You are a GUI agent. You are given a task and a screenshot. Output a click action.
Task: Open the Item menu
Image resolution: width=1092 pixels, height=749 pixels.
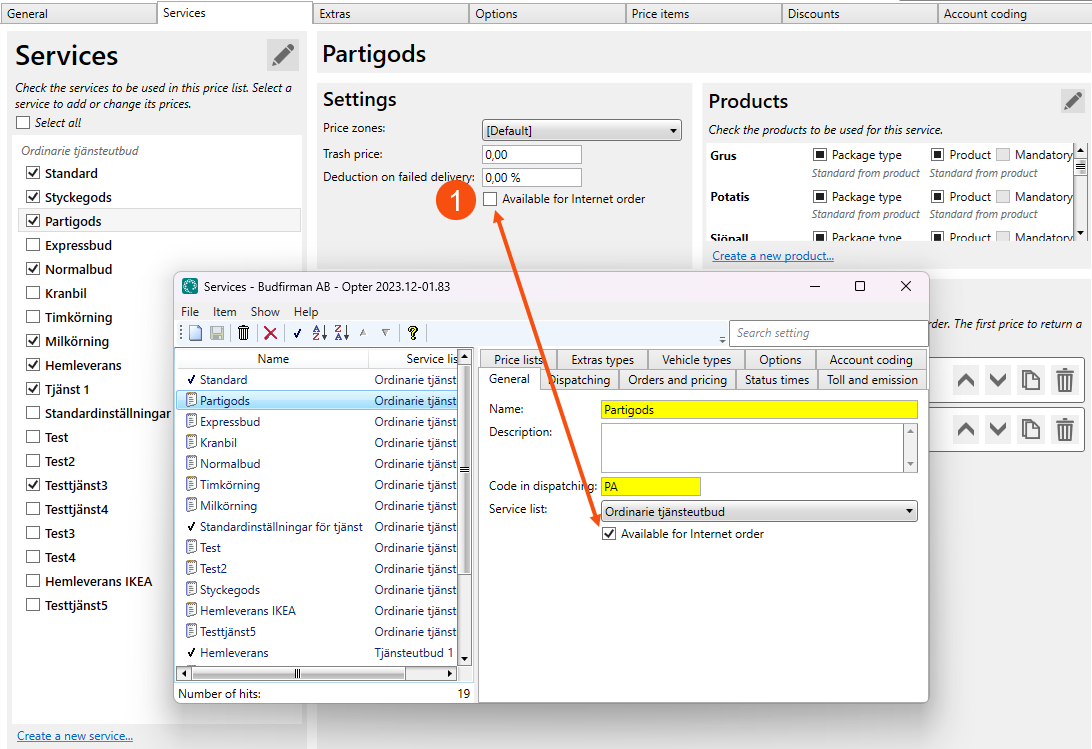(x=224, y=312)
